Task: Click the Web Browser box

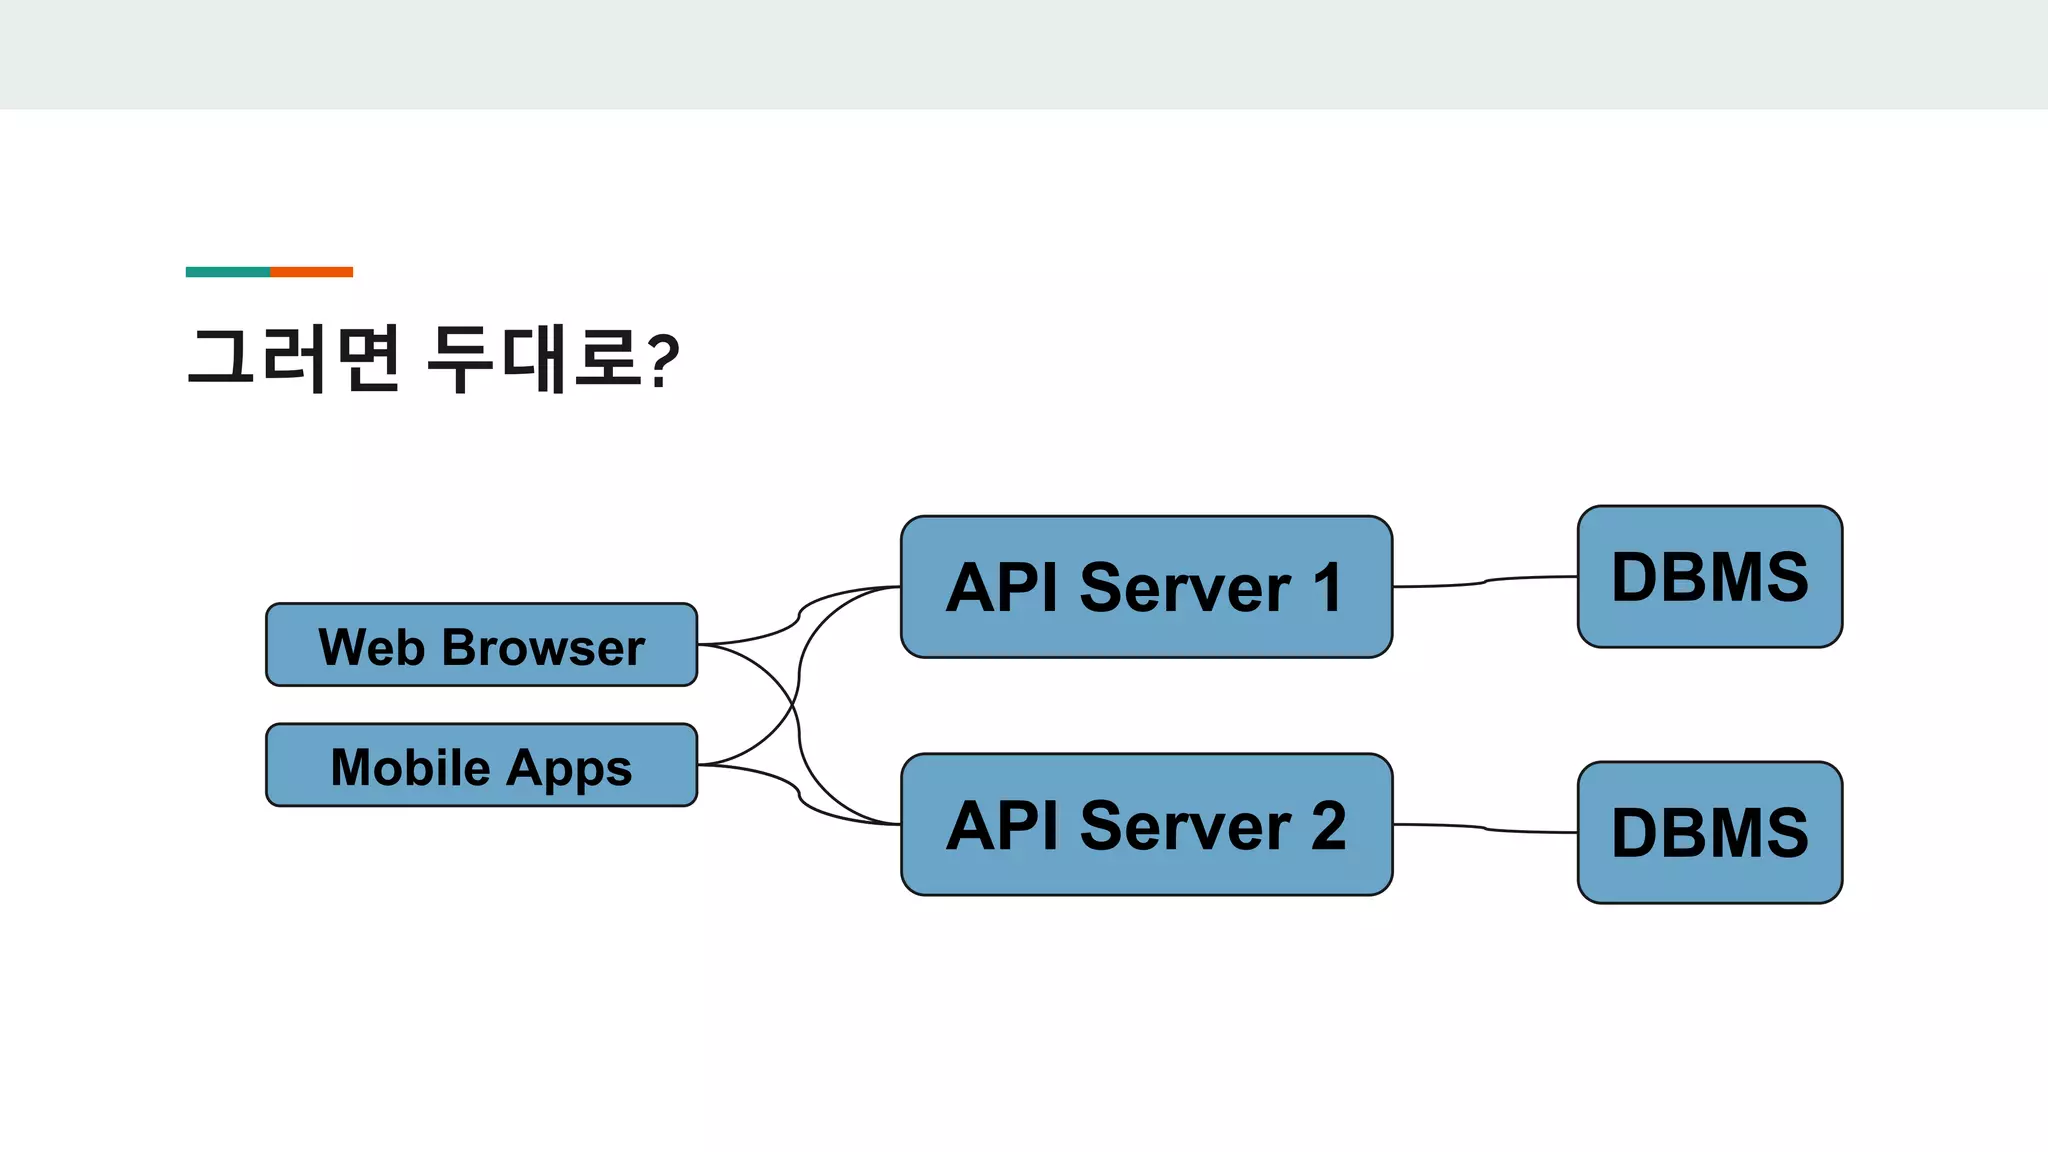Action: [x=481, y=645]
